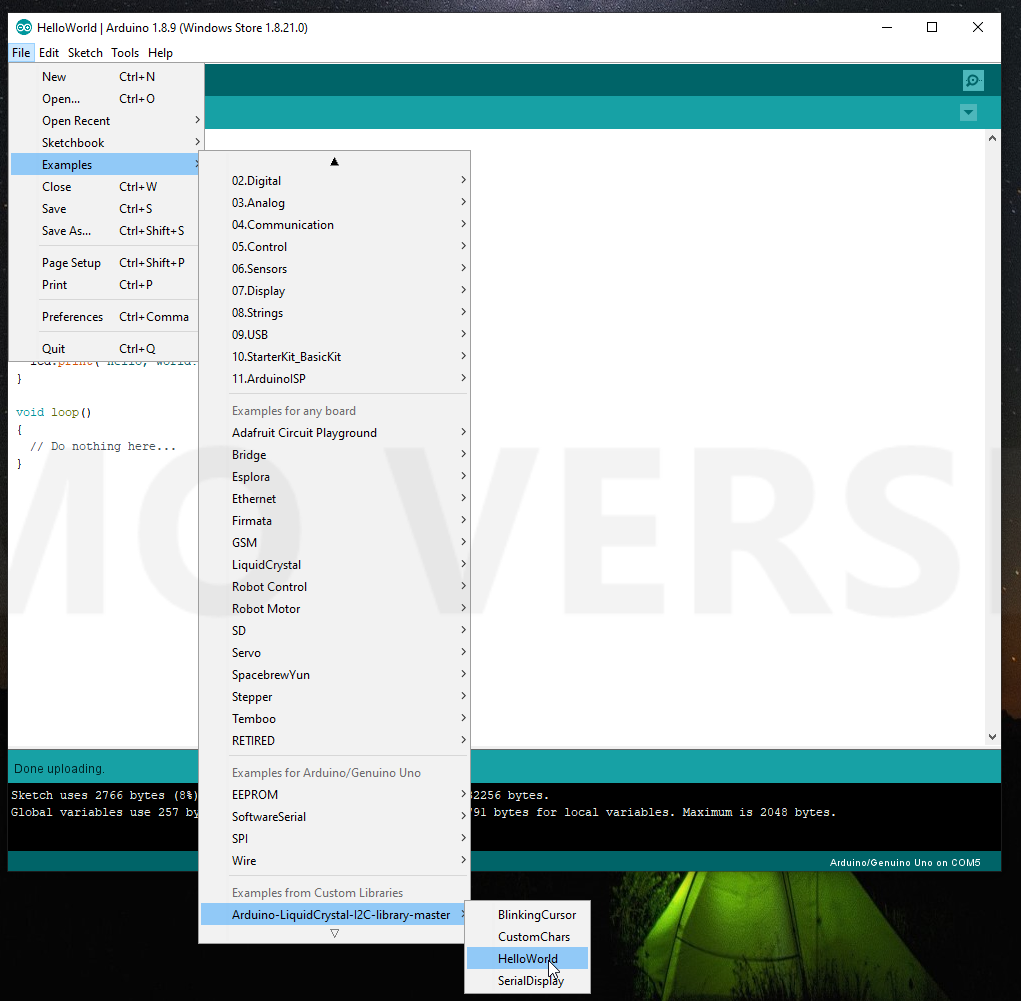Screen dimensions: 1021x1001
Task: Expand the 02.Digital examples submenu
Action: (x=335, y=180)
